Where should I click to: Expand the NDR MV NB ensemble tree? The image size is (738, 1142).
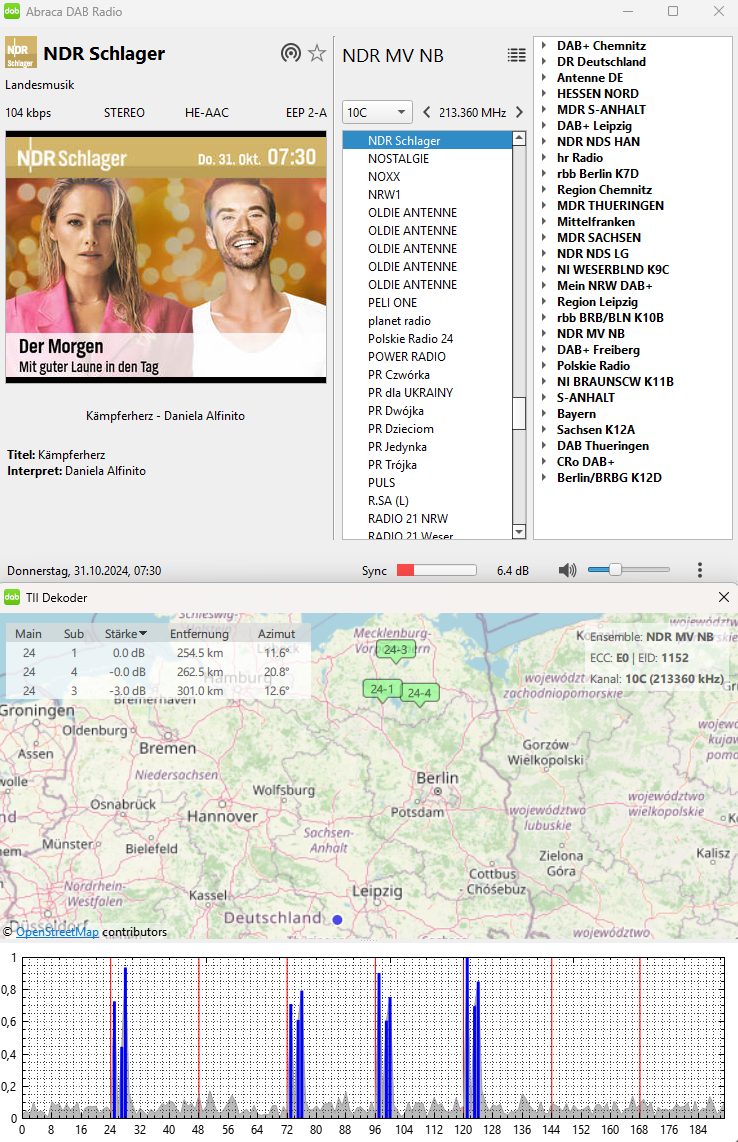544,334
